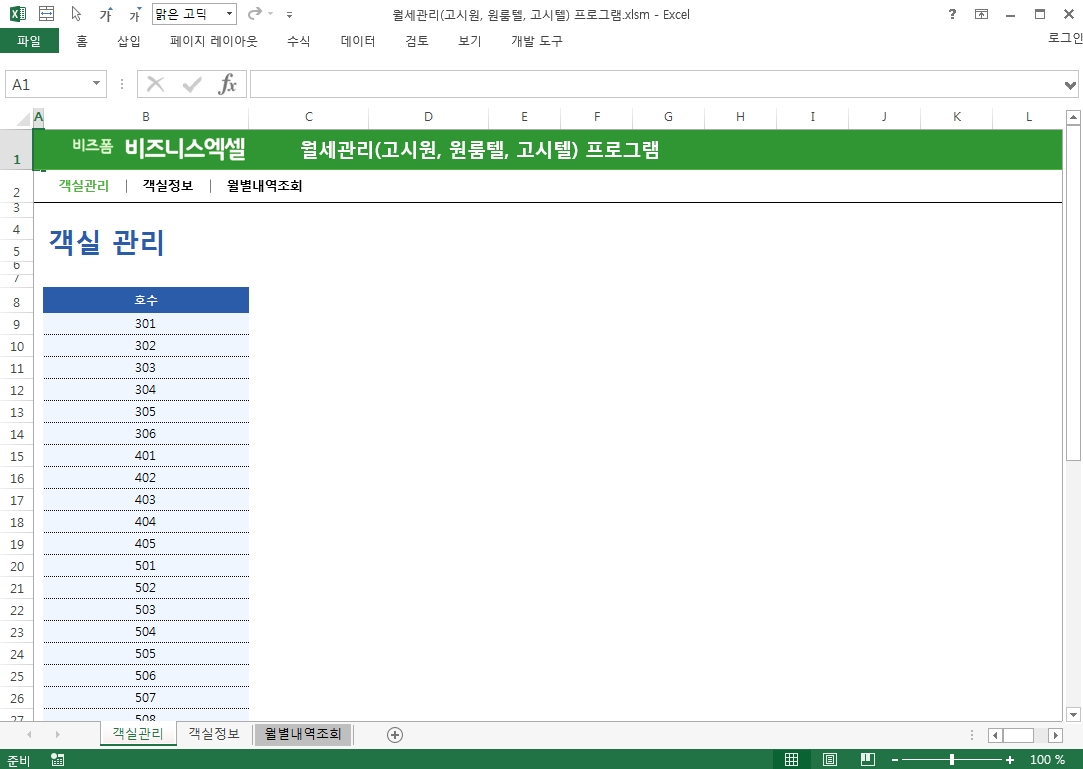Select column B header
This screenshot has width=1083, height=769.
point(146,117)
